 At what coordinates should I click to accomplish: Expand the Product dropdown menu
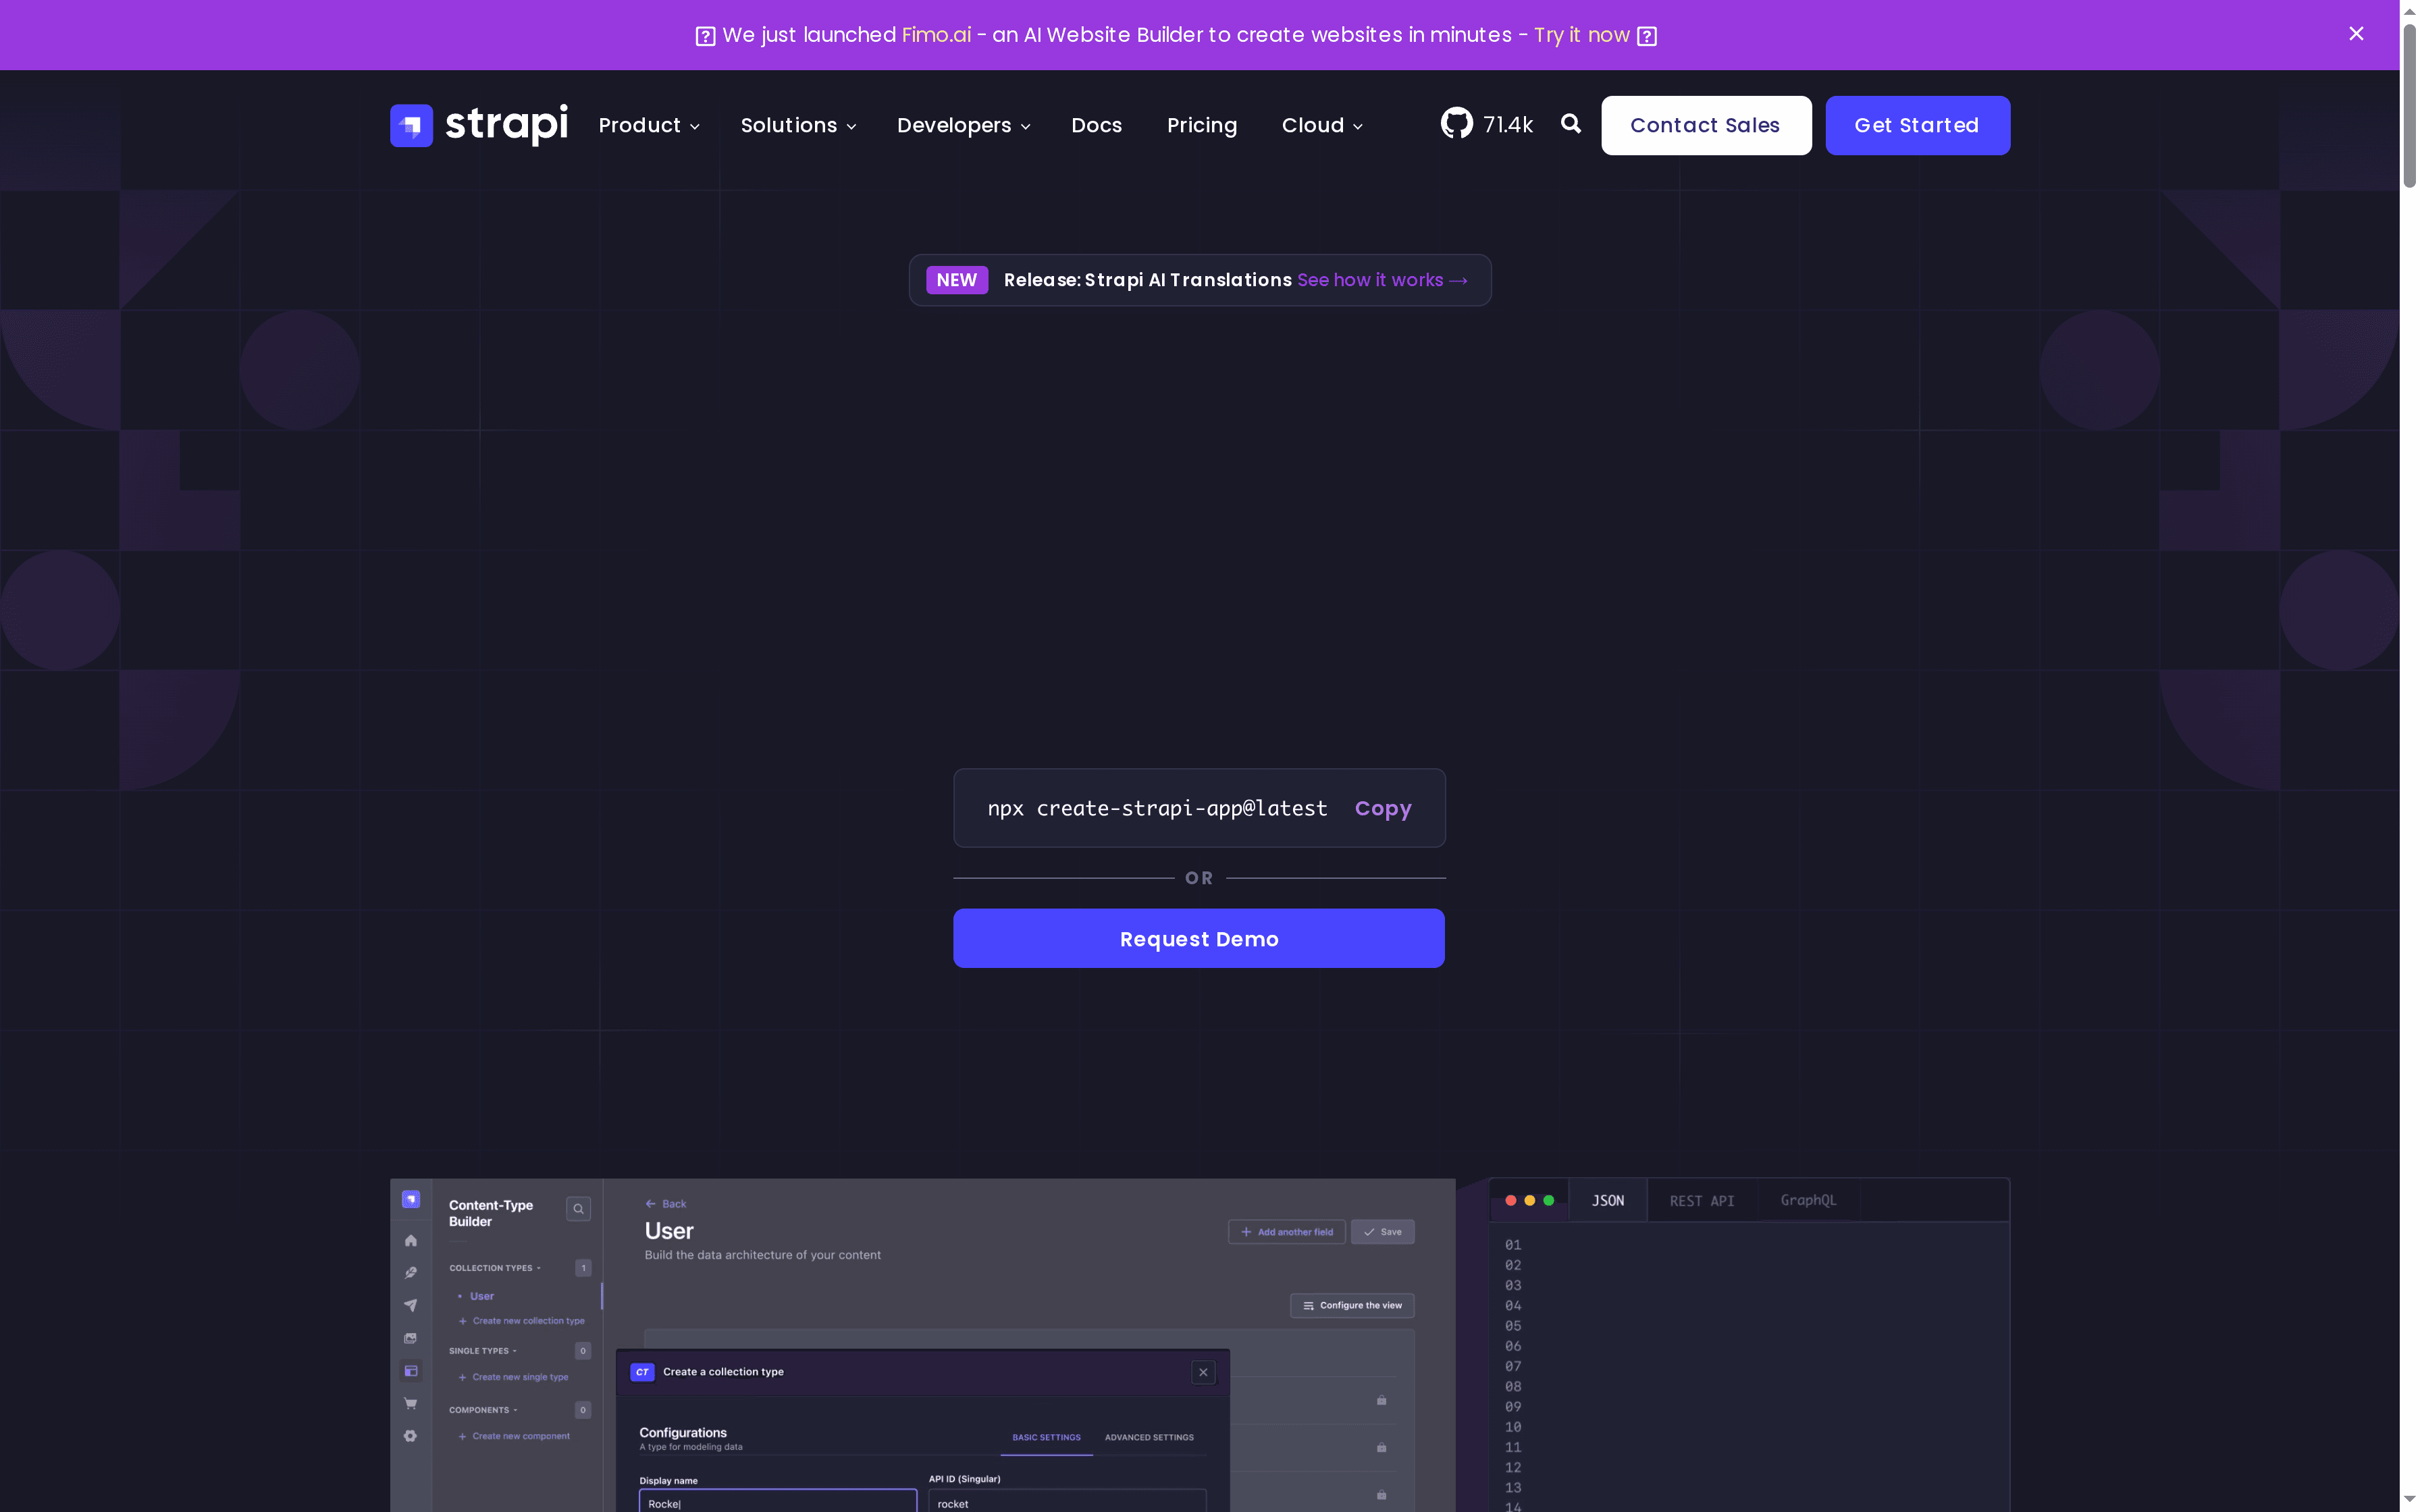point(648,126)
